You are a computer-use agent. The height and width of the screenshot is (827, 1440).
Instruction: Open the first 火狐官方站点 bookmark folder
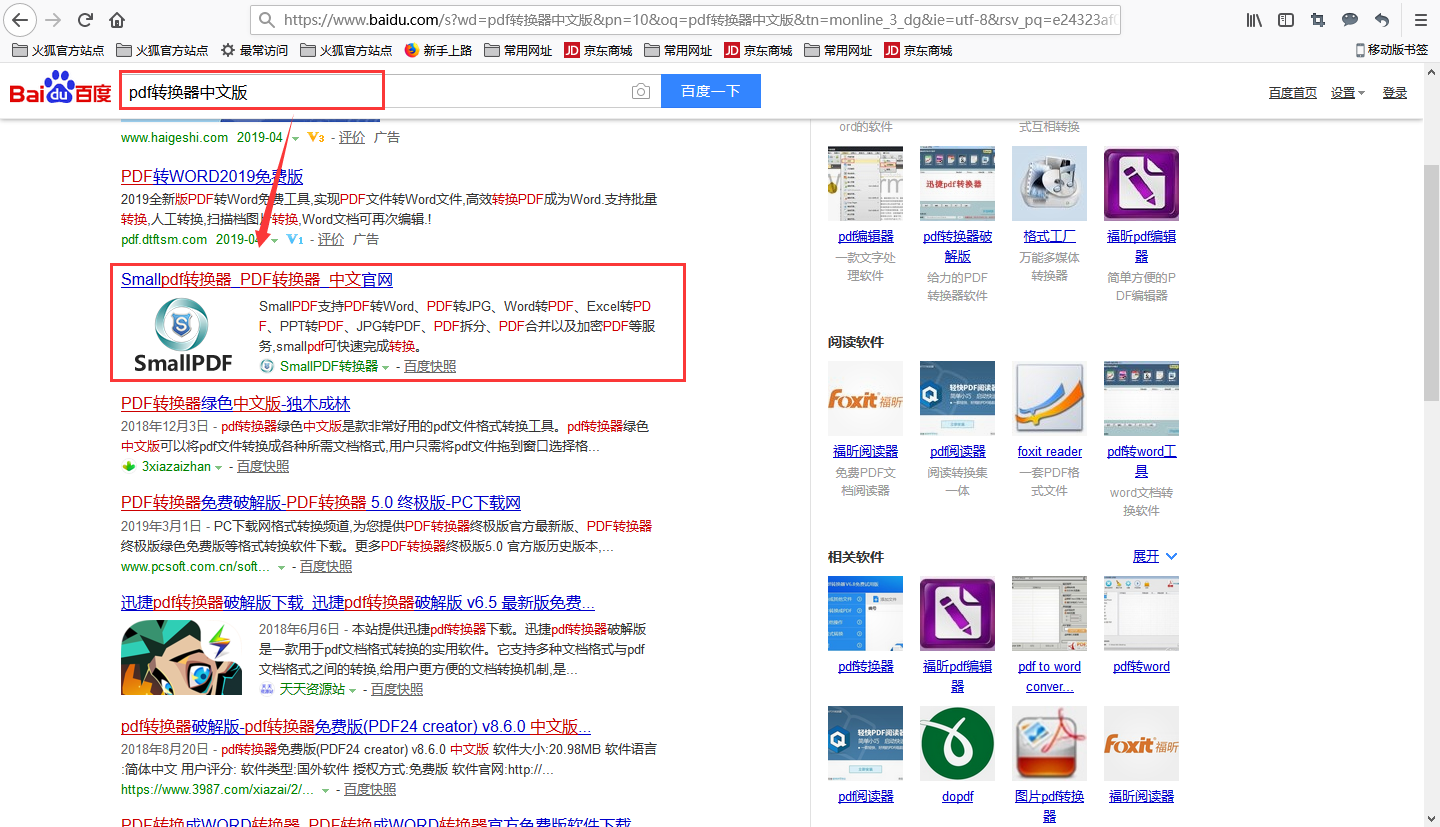(x=57, y=50)
